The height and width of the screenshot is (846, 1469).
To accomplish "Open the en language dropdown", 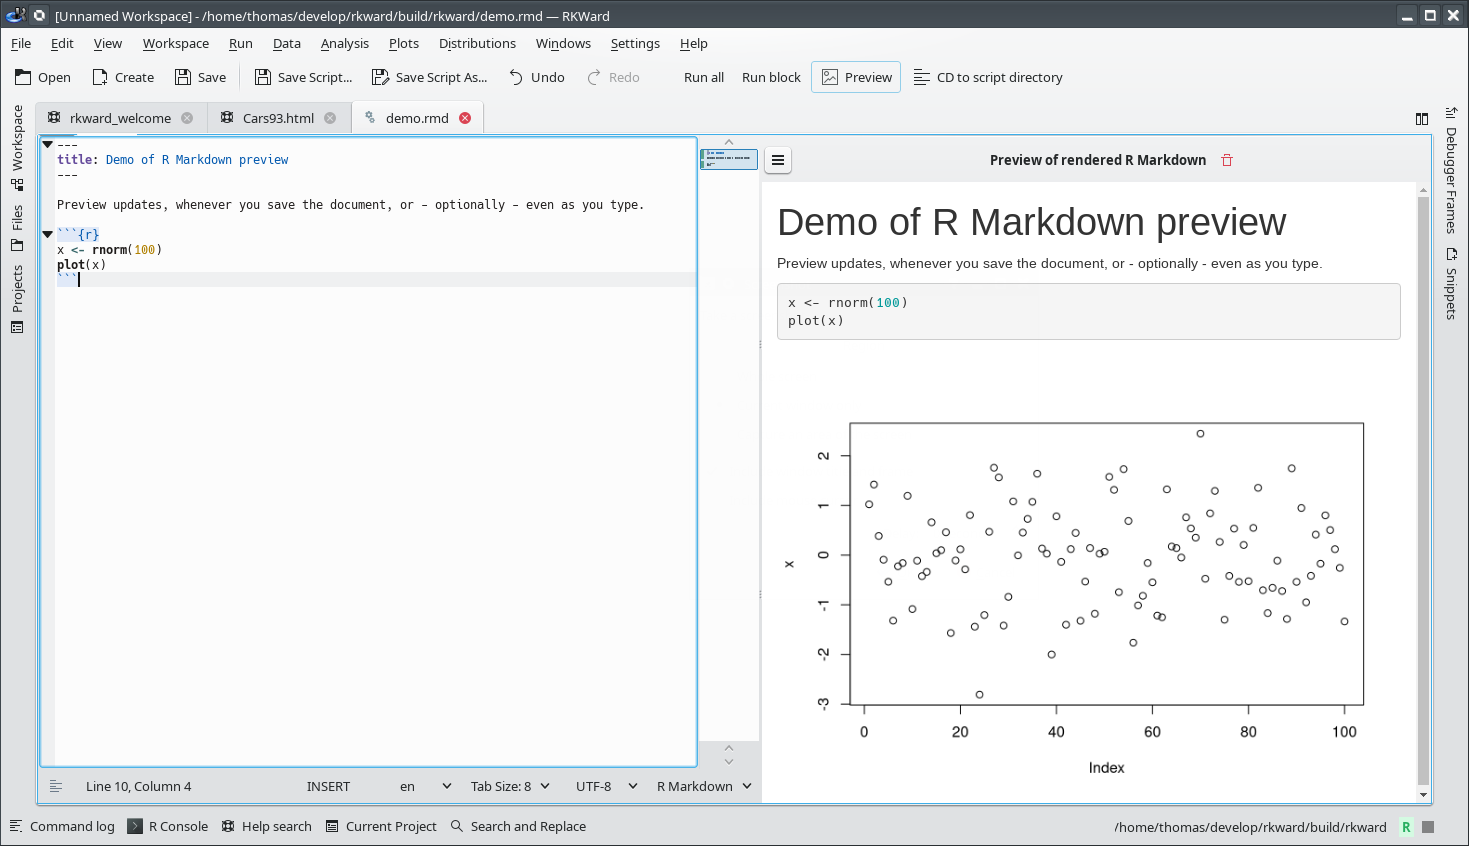I will tap(426, 786).
